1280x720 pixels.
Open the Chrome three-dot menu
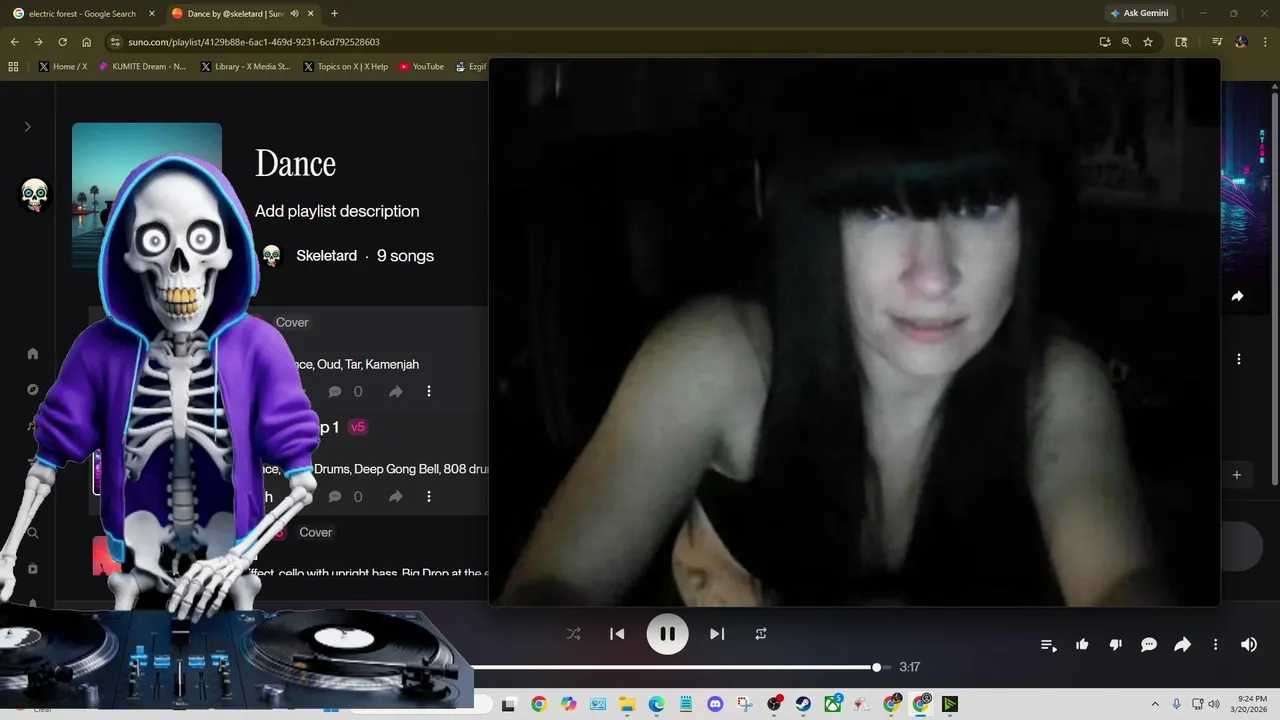click(x=1265, y=42)
